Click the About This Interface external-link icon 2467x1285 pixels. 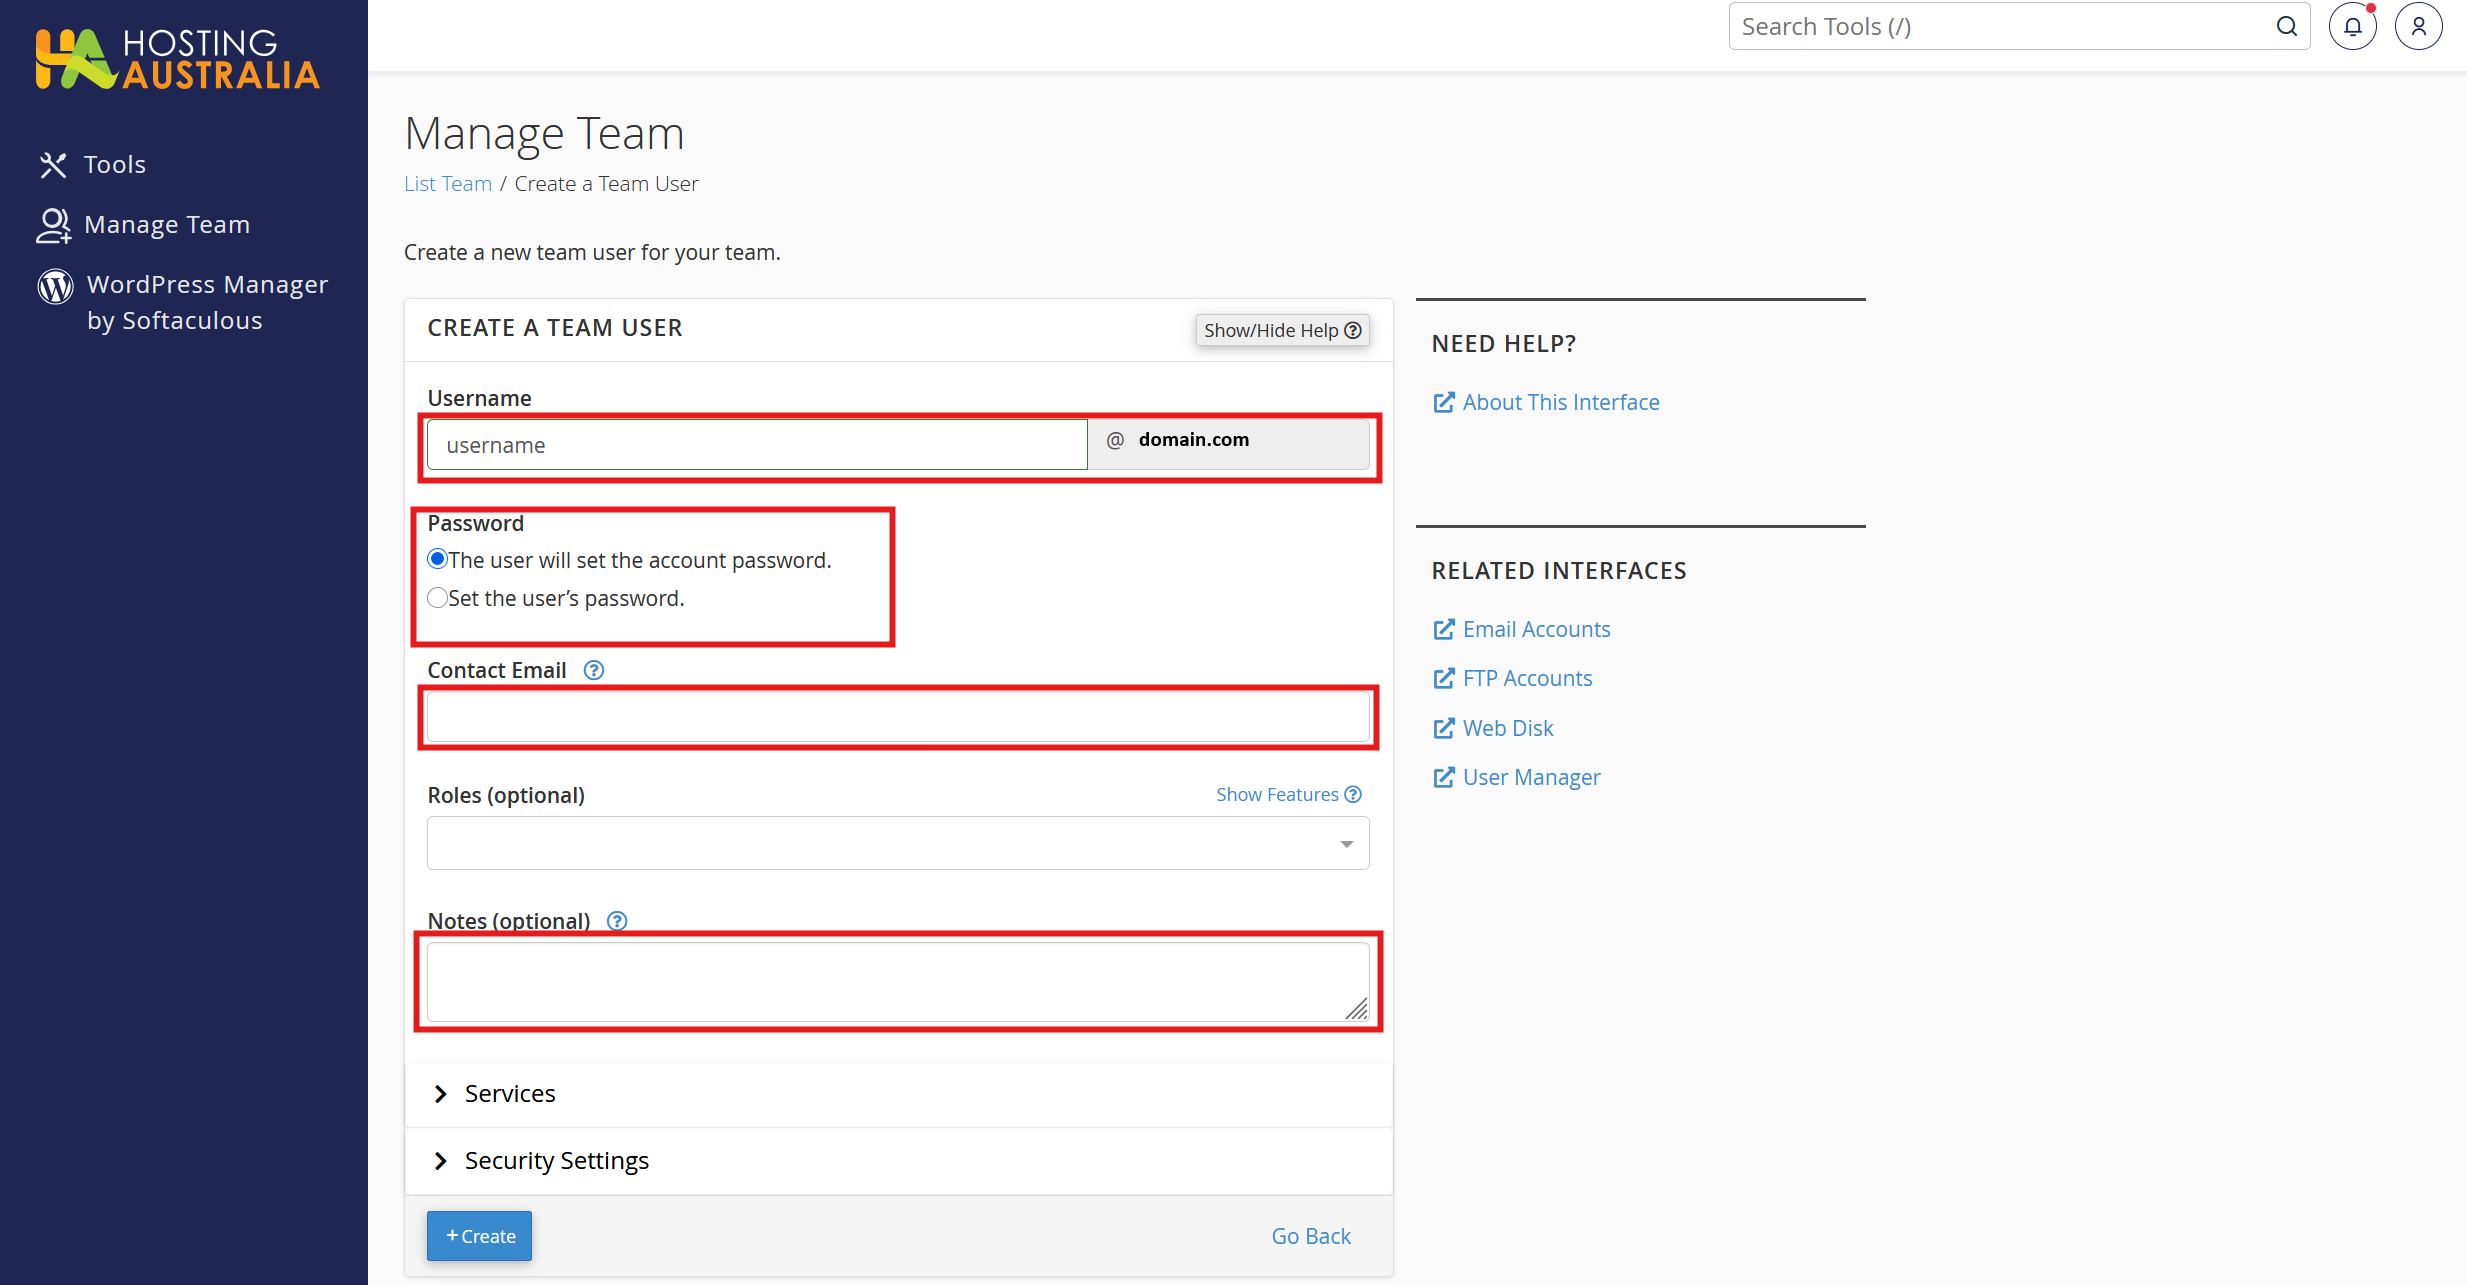pyautogui.click(x=1444, y=402)
